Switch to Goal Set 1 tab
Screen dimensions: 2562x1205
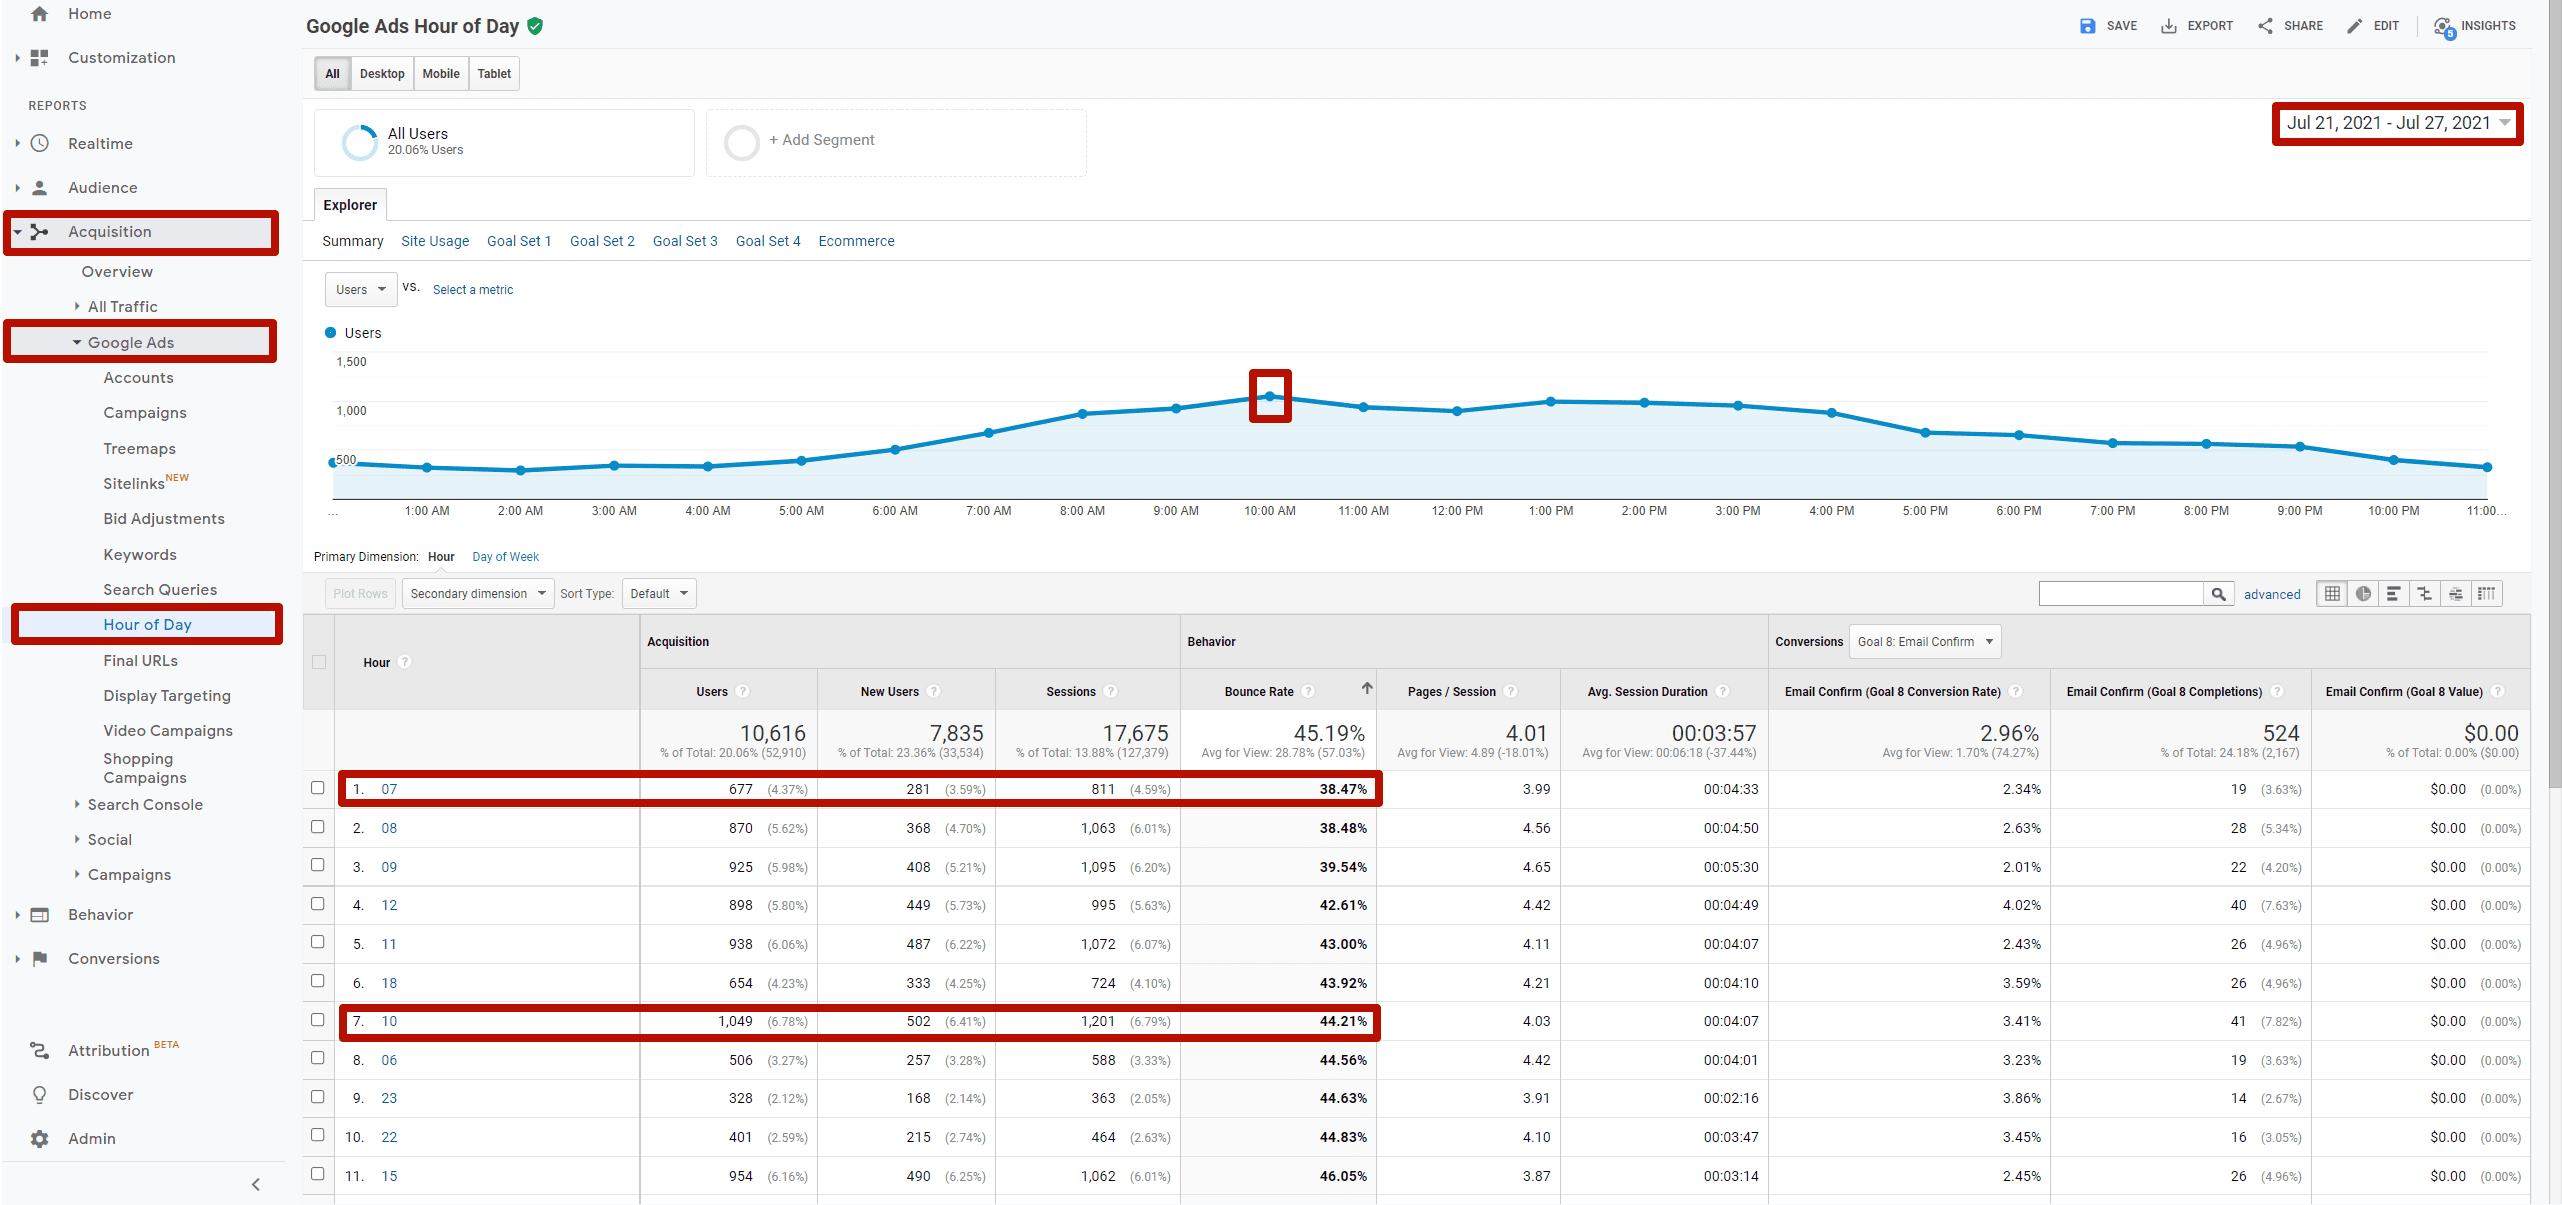pyautogui.click(x=519, y=241)
